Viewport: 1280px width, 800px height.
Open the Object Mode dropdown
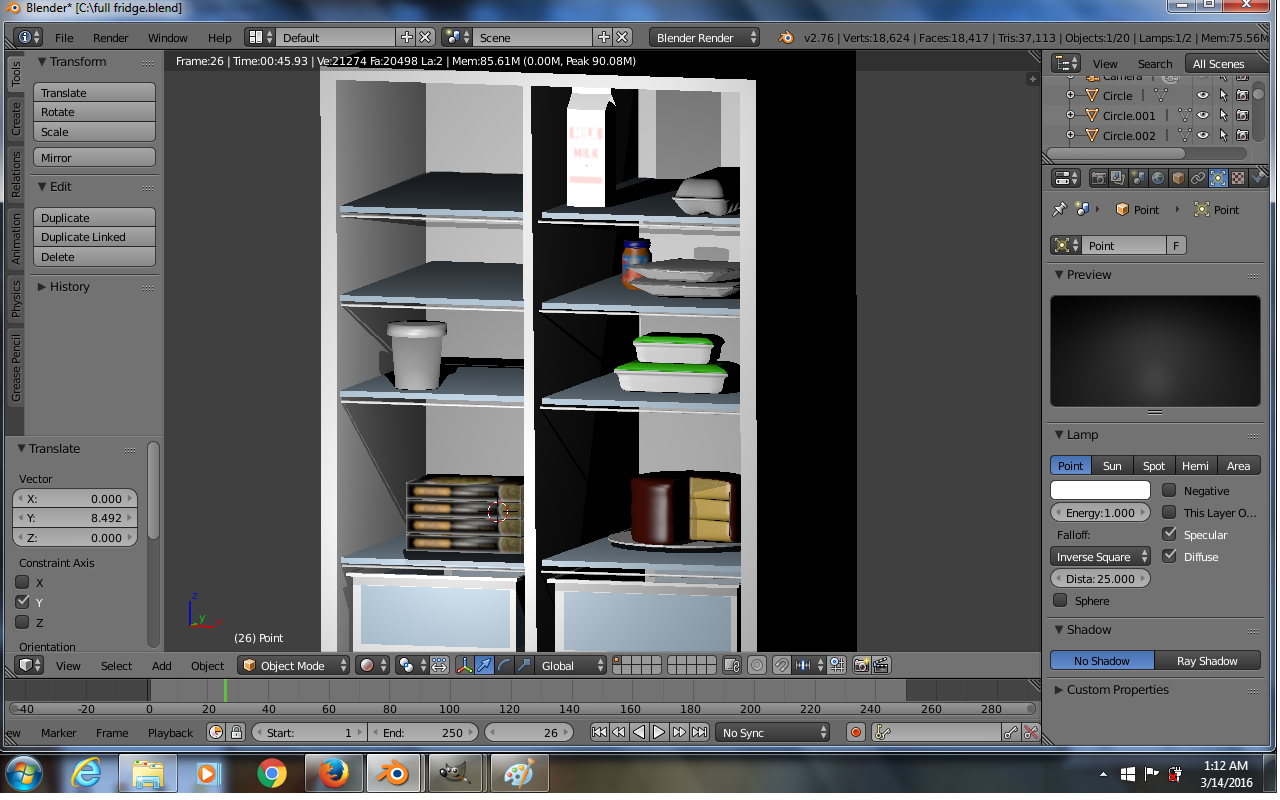click(294, 665)
